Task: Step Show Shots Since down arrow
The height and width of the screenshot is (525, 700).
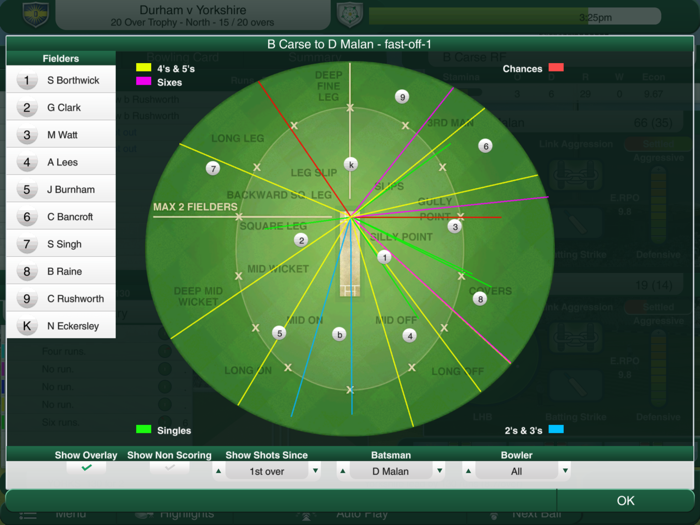Action: pyautogui.click(x=315, y=471)
